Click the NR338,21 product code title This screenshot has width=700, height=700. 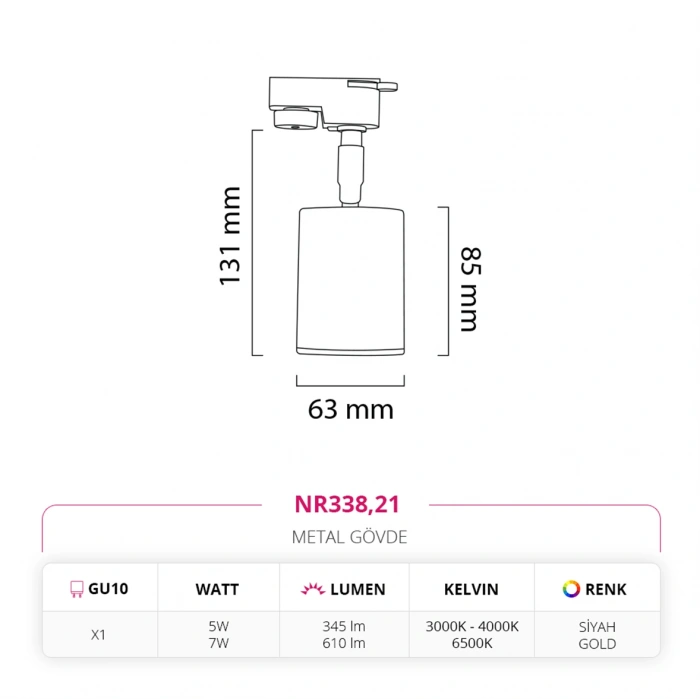(349, 505)
